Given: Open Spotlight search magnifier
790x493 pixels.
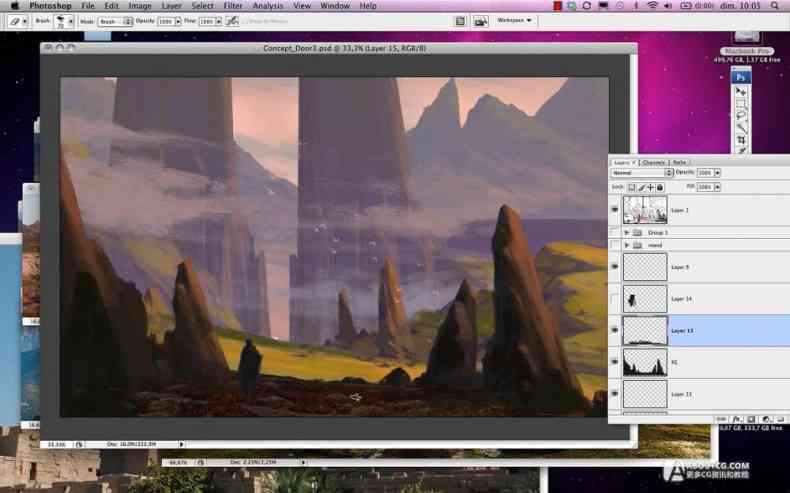Looking at the screenshot, I should point(774,6).
